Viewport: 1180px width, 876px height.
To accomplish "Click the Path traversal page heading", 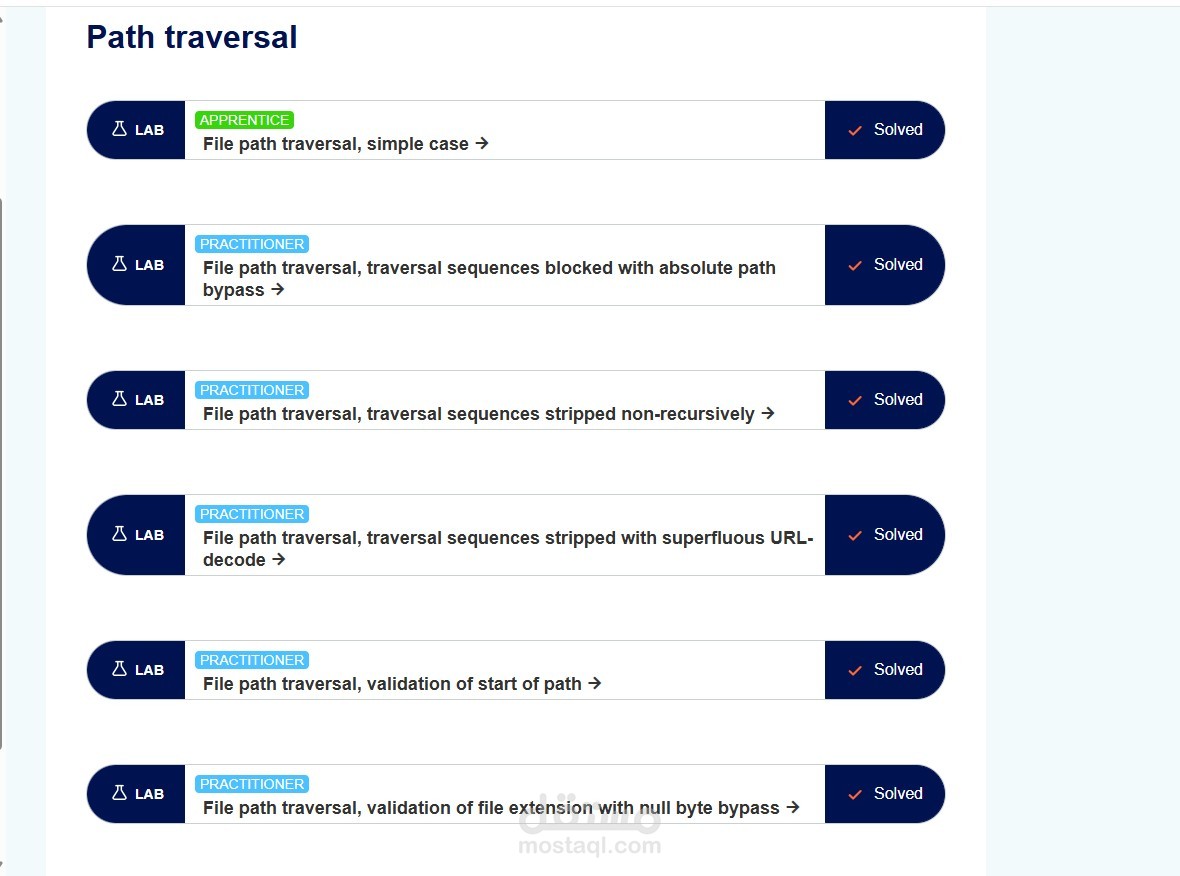I will (192, 37).
